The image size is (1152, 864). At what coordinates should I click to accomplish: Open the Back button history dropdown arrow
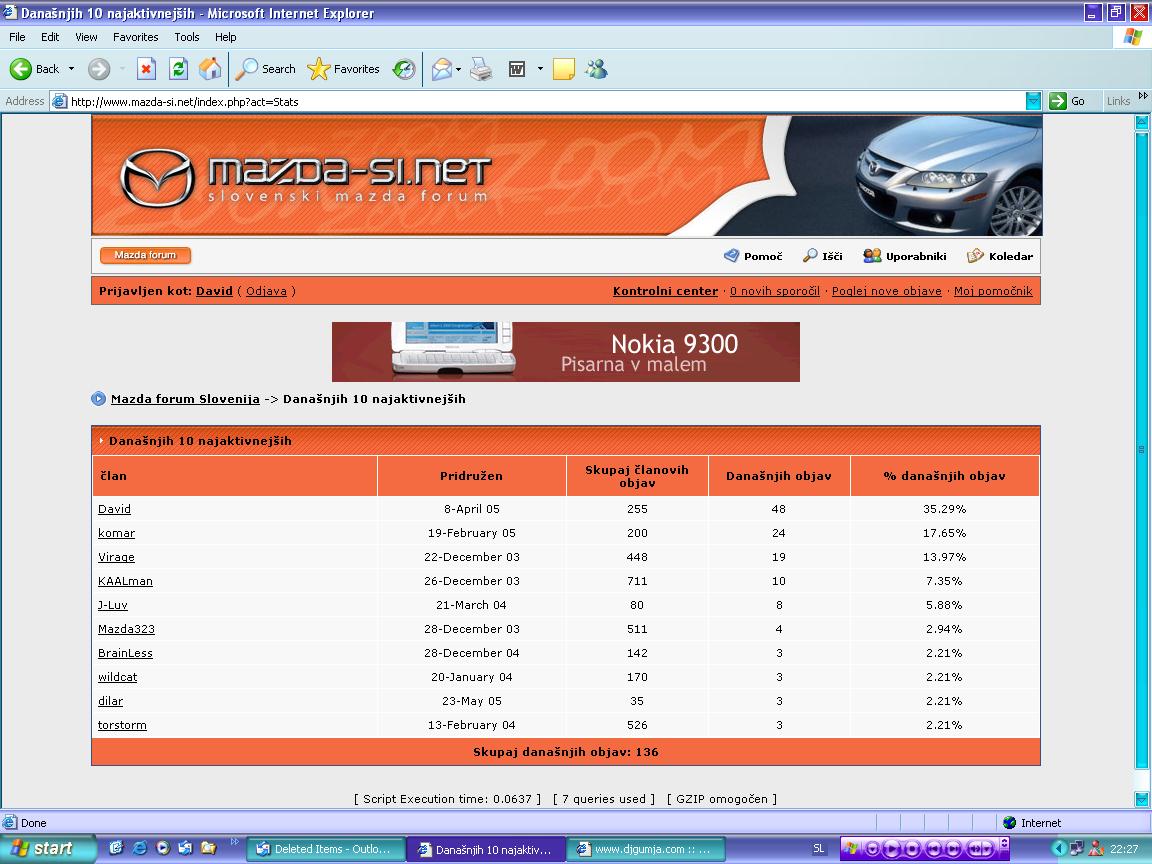71,69
